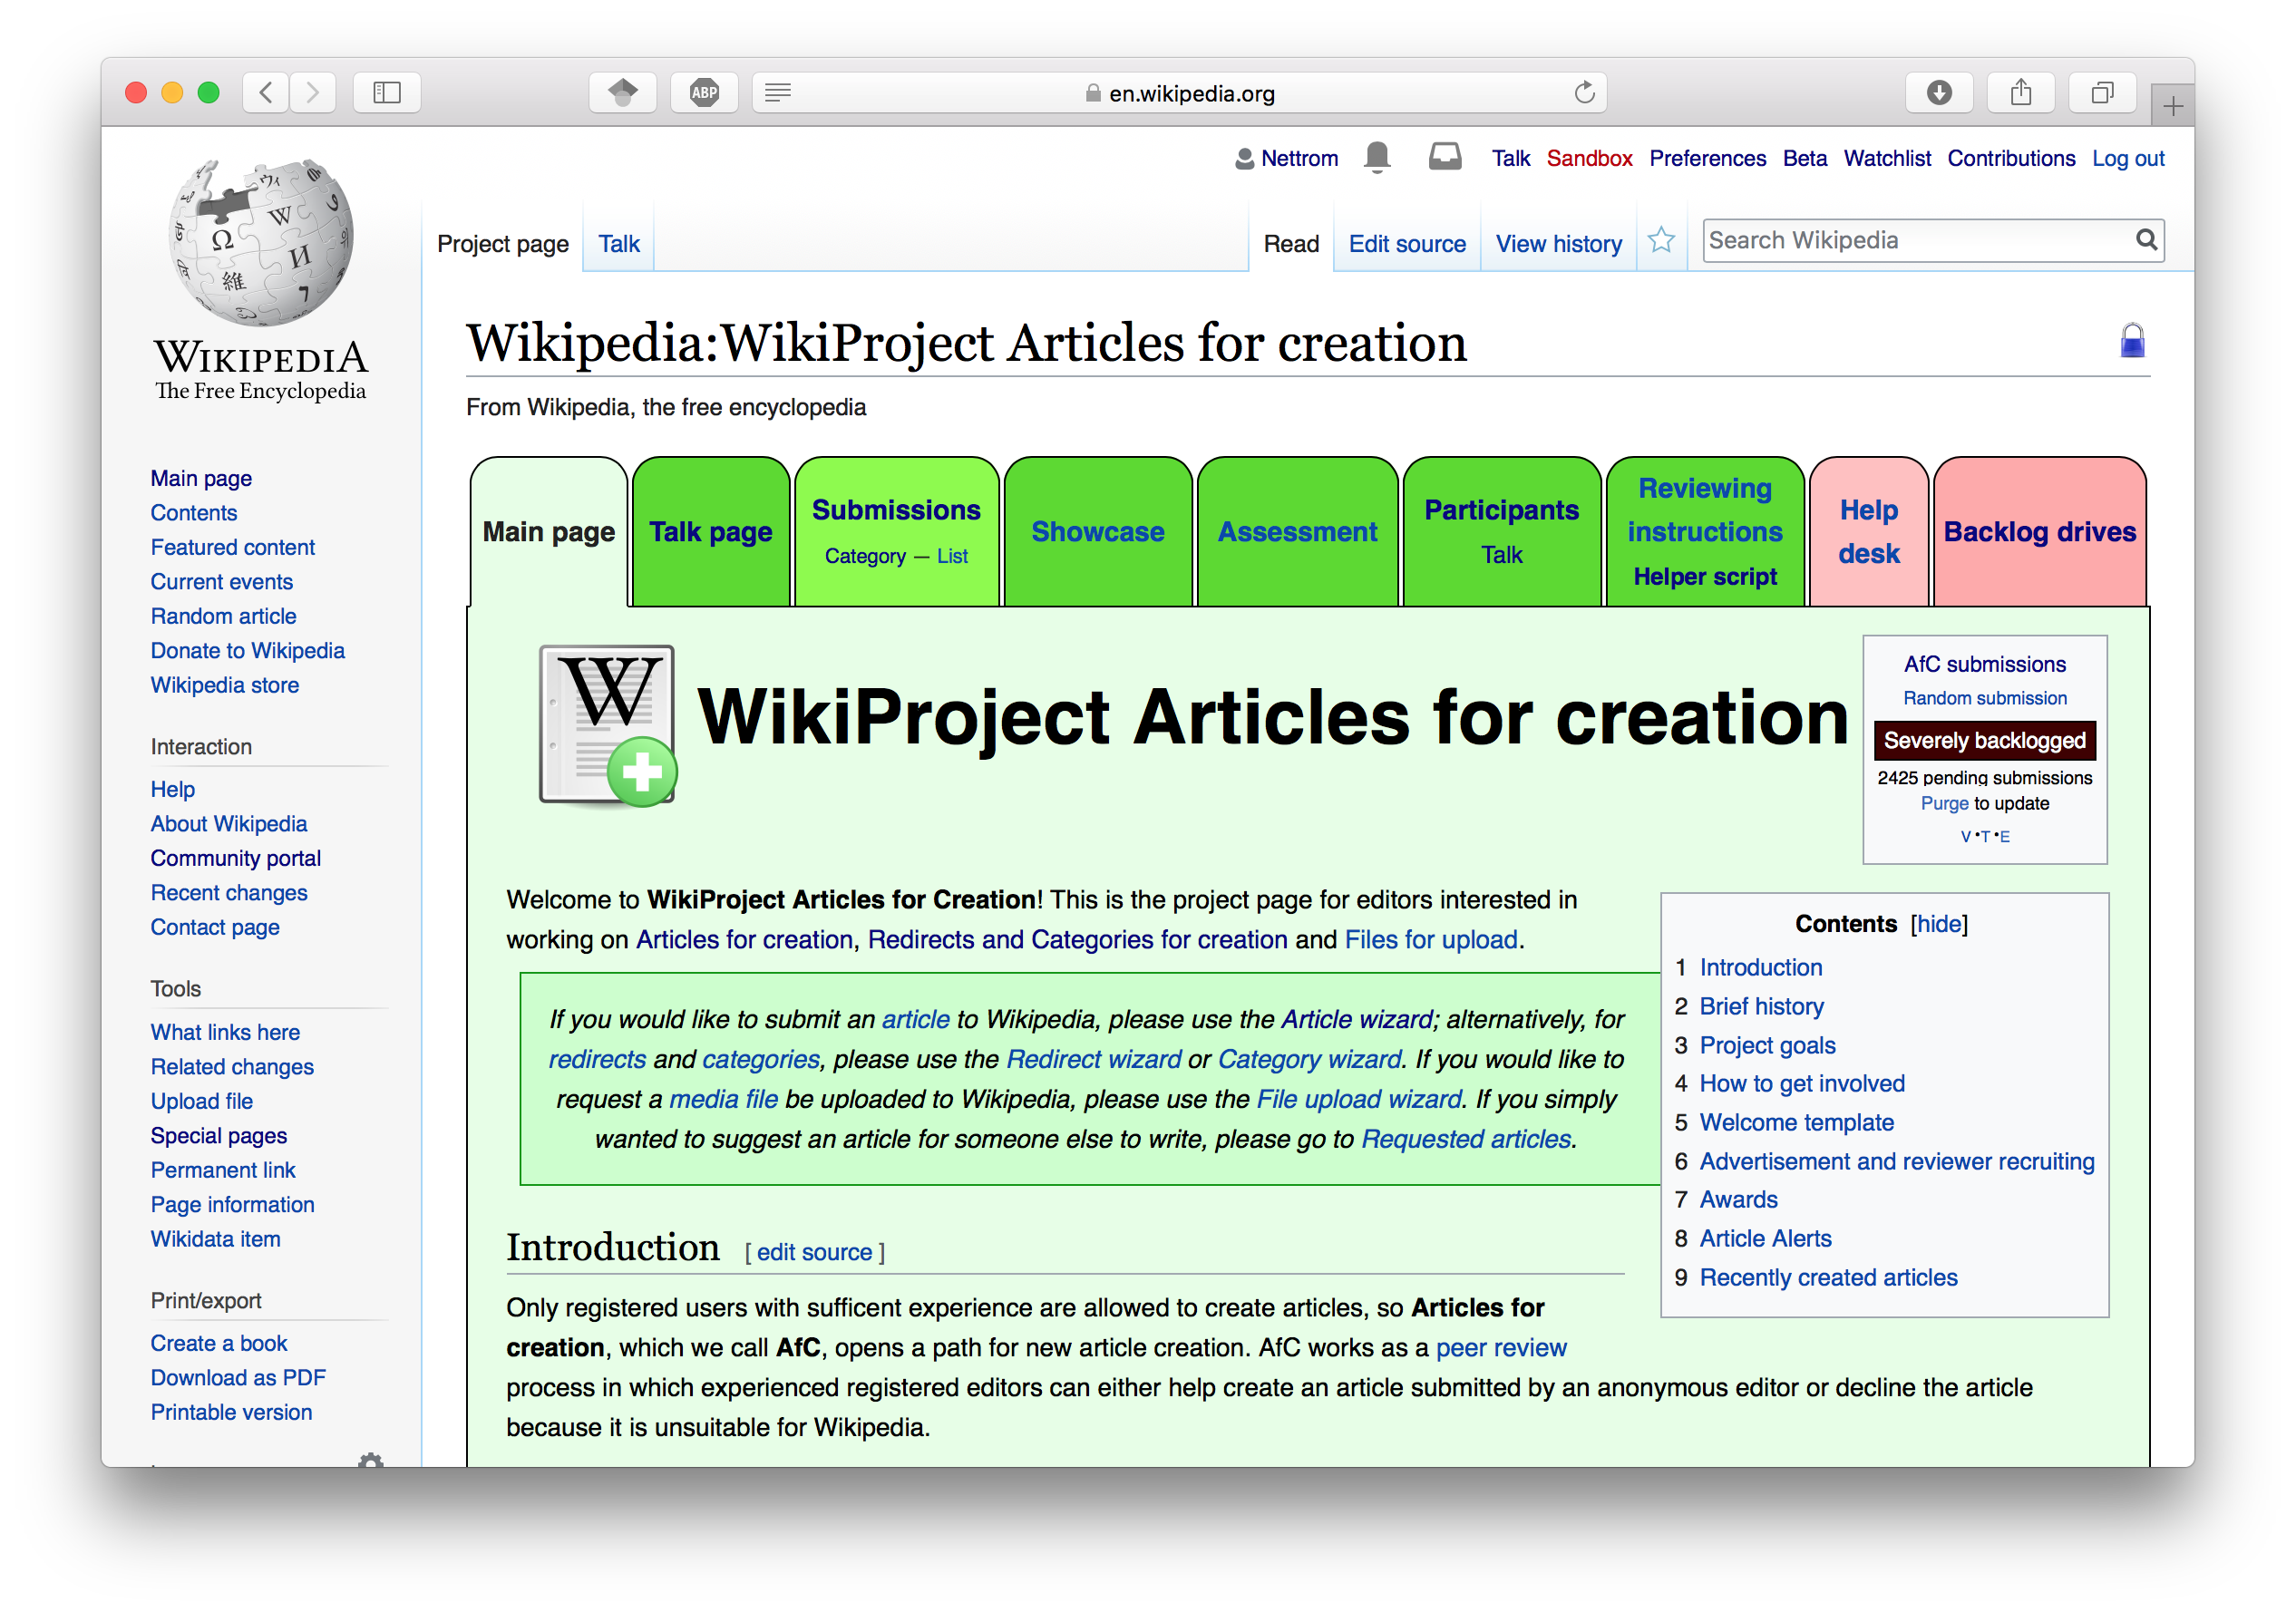Show all tabs overview icon
Viewport: 2296px width, 1612px height.
coord(2103,93)
